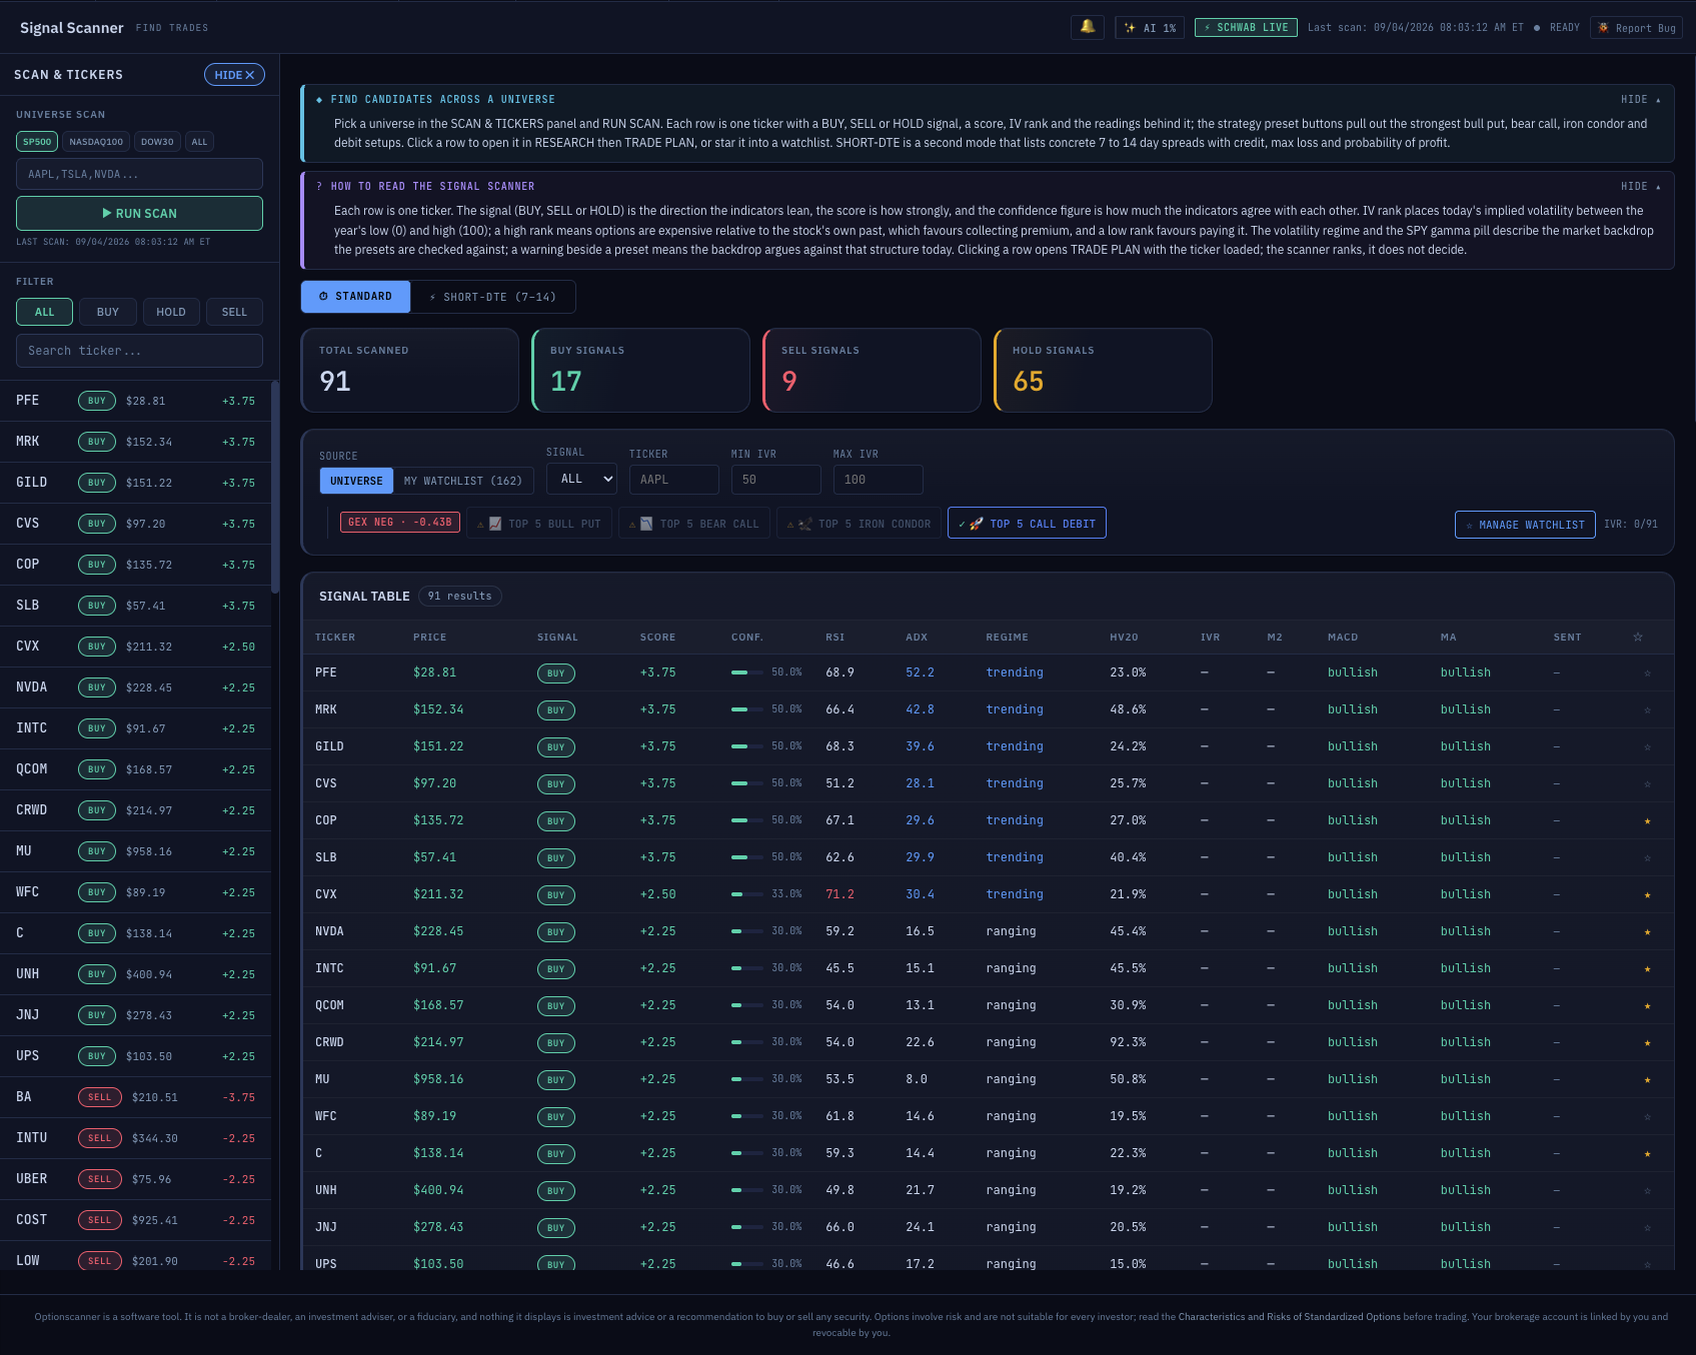Collapse the How To Read info box
1696x1355 pixels.
(x=1641, y=186)
